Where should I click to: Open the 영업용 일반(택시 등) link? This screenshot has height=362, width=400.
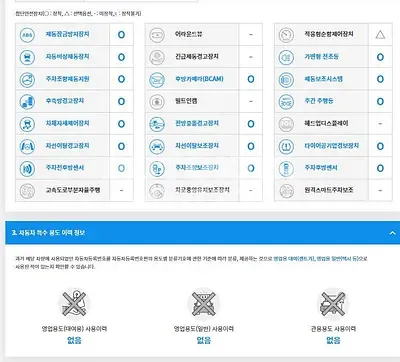[337, 259]
